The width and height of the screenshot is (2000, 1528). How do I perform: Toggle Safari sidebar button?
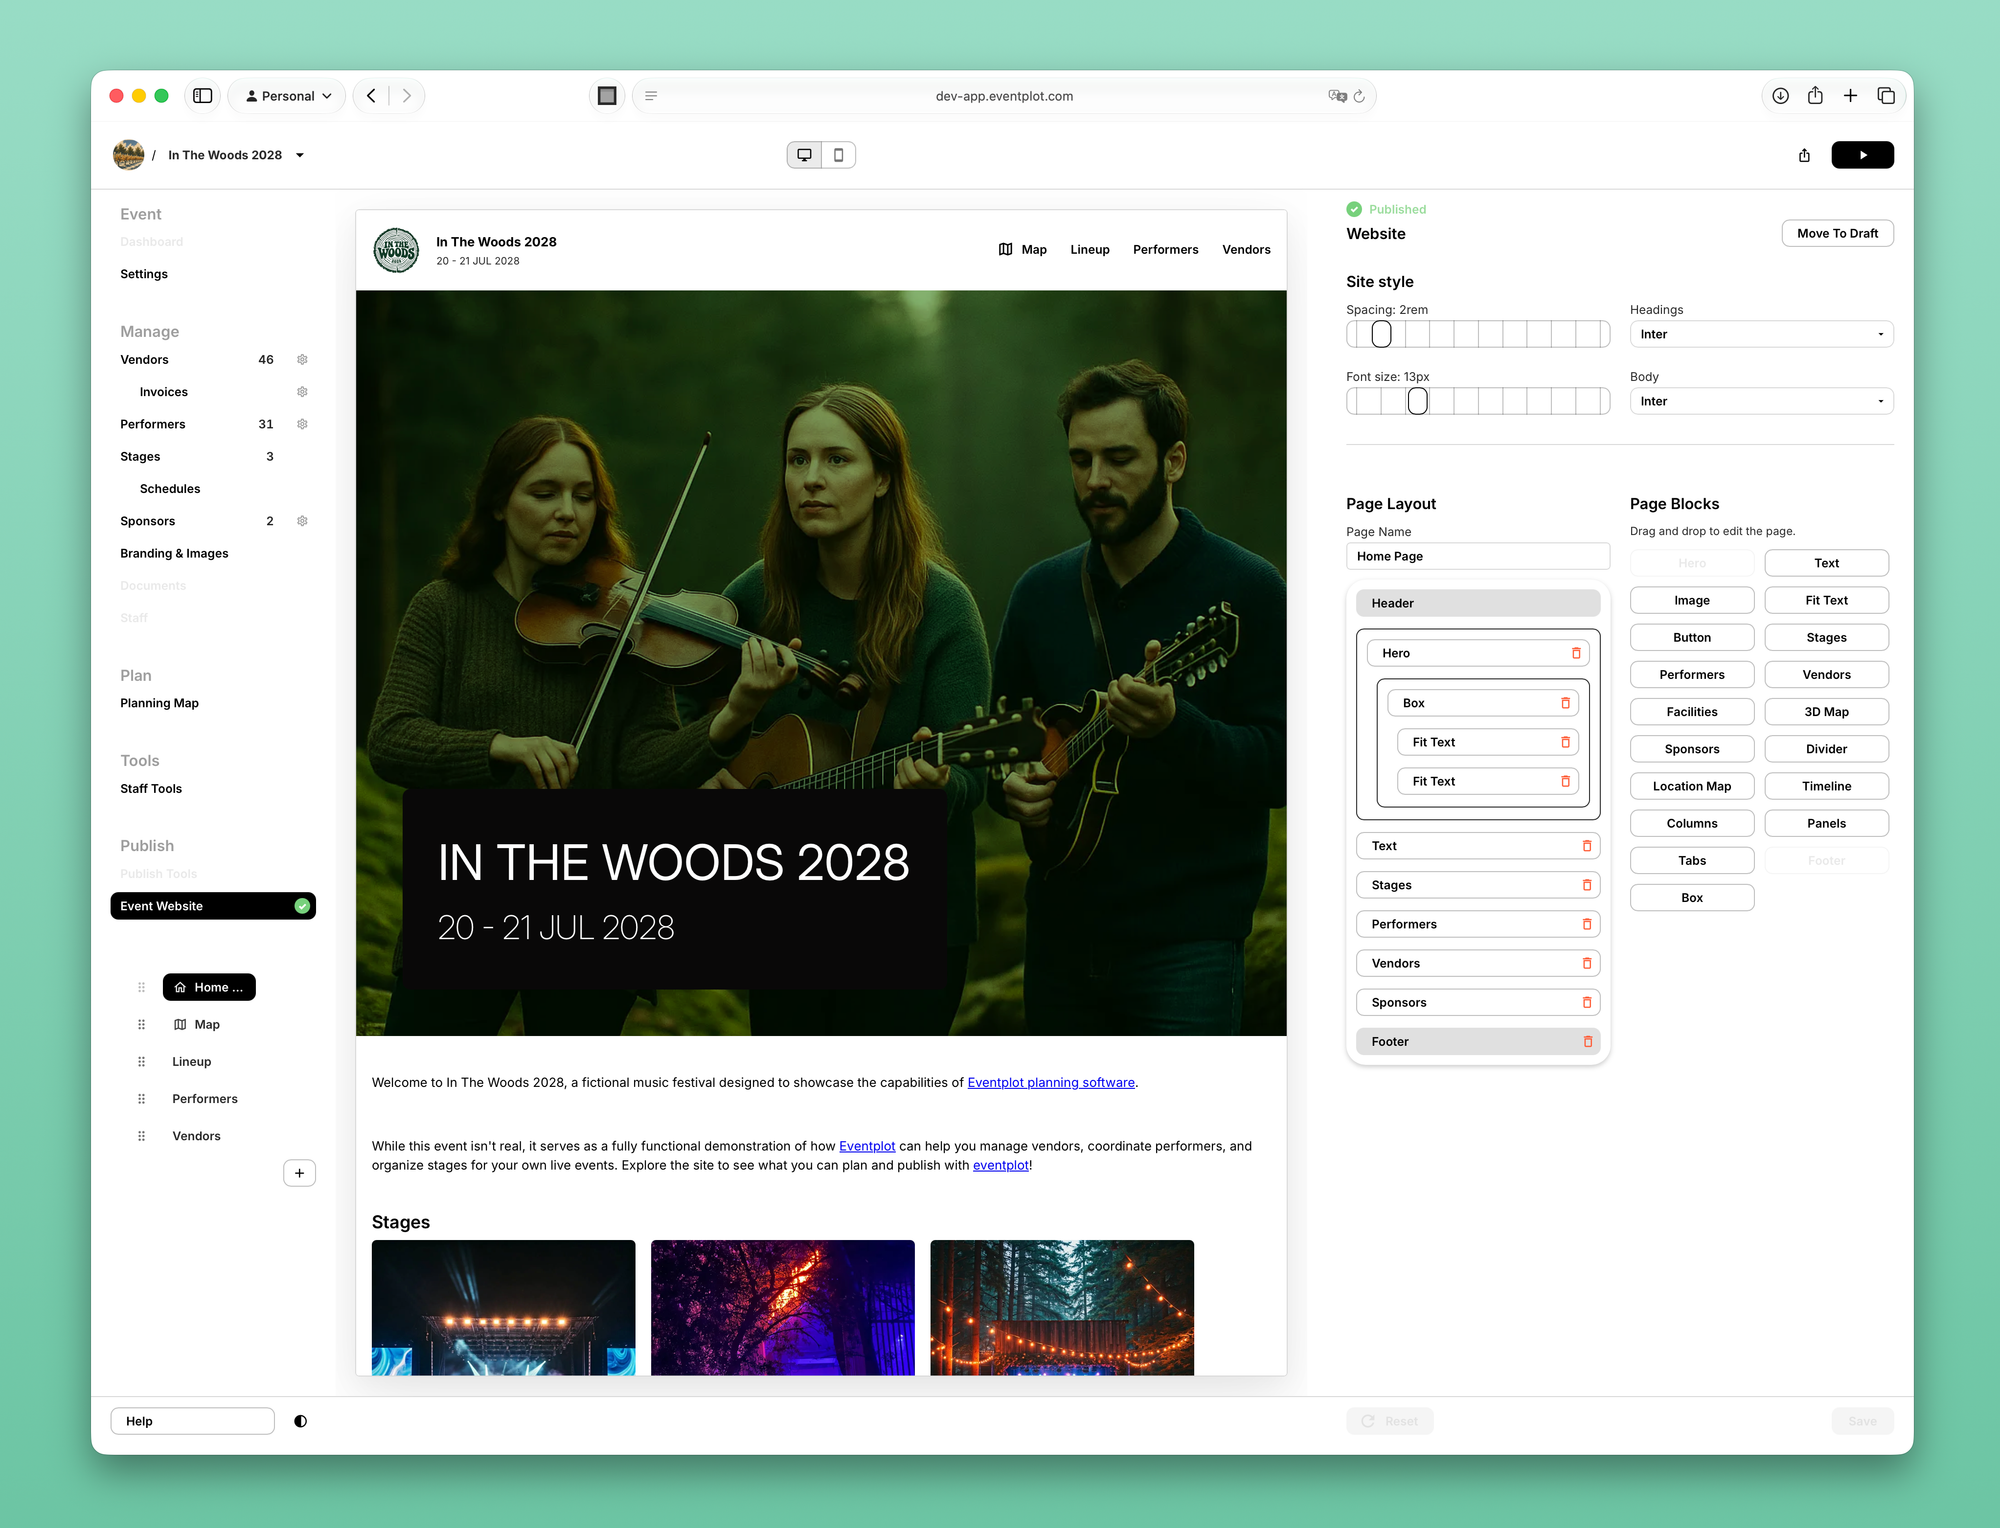tap(203, 96)
